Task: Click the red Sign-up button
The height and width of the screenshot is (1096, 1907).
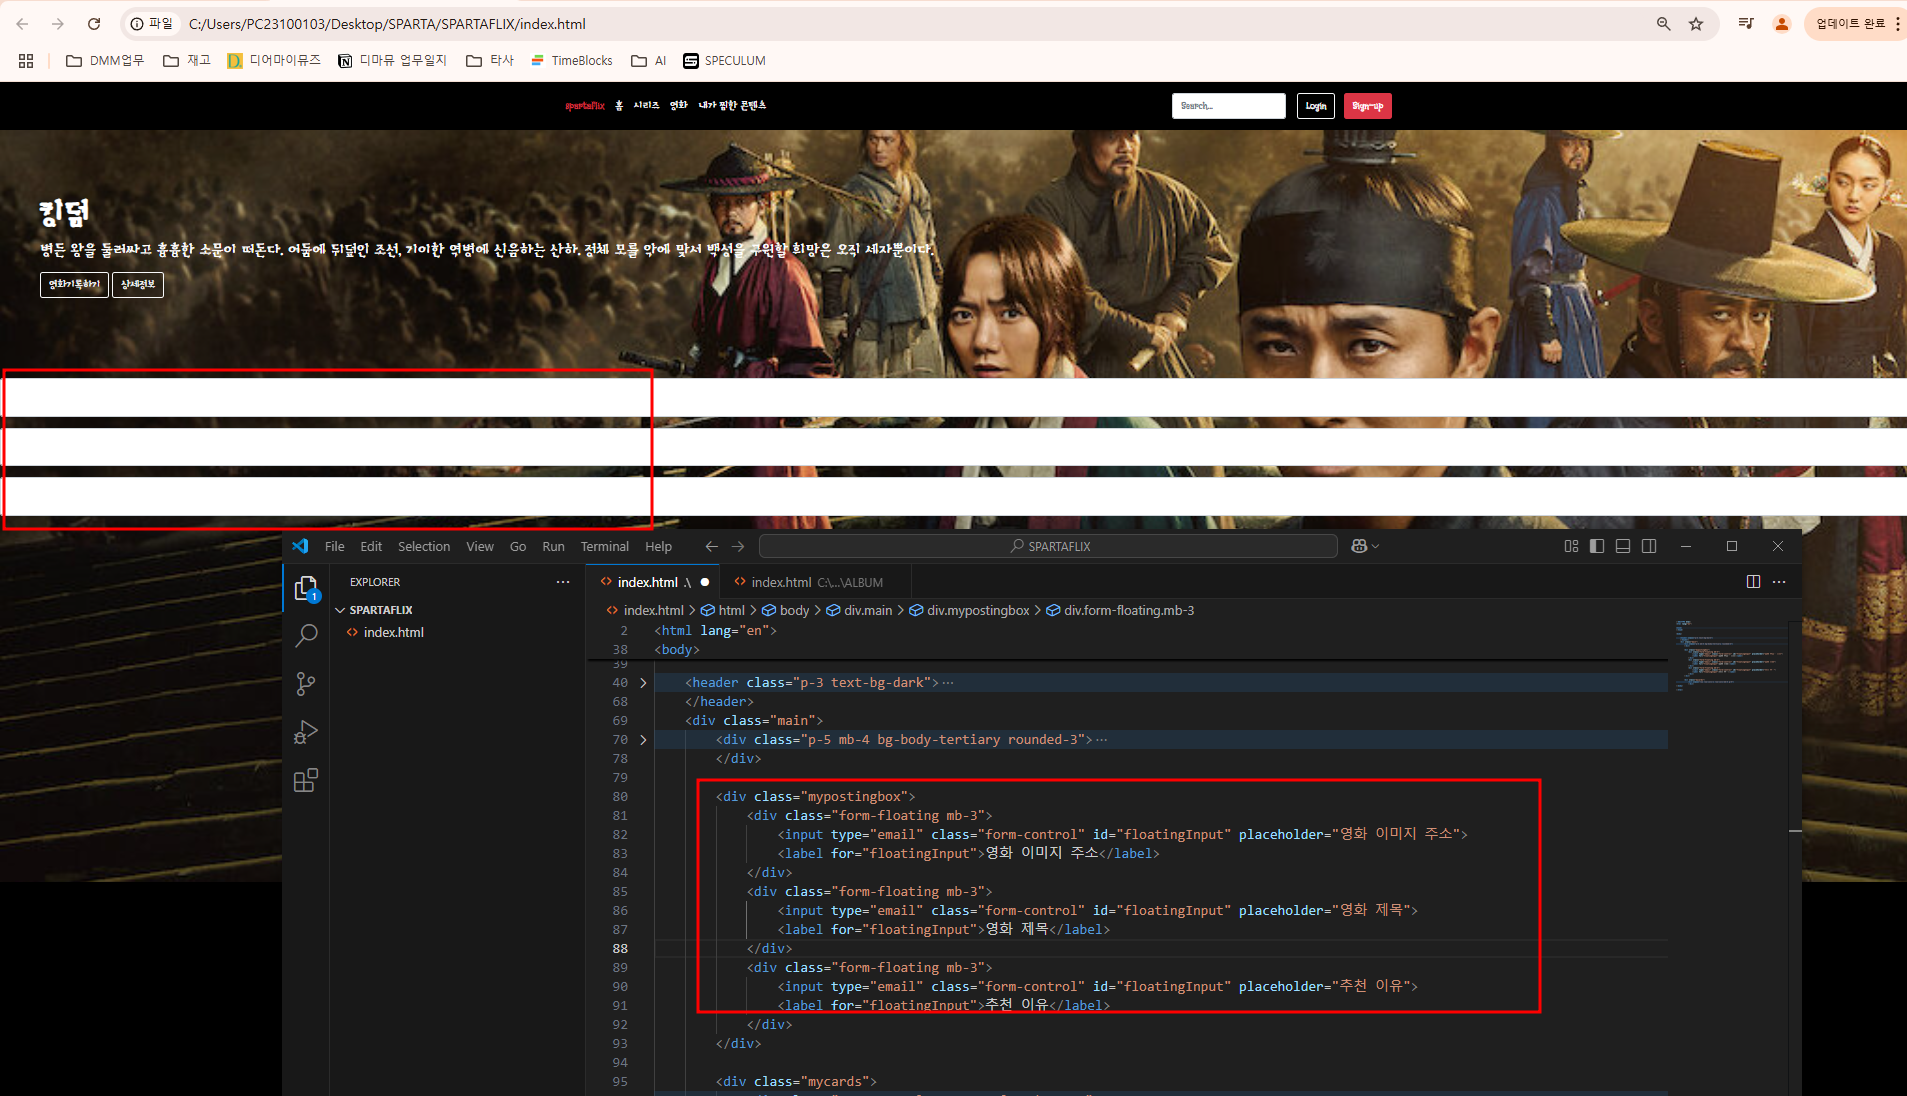Action: 1367,106
